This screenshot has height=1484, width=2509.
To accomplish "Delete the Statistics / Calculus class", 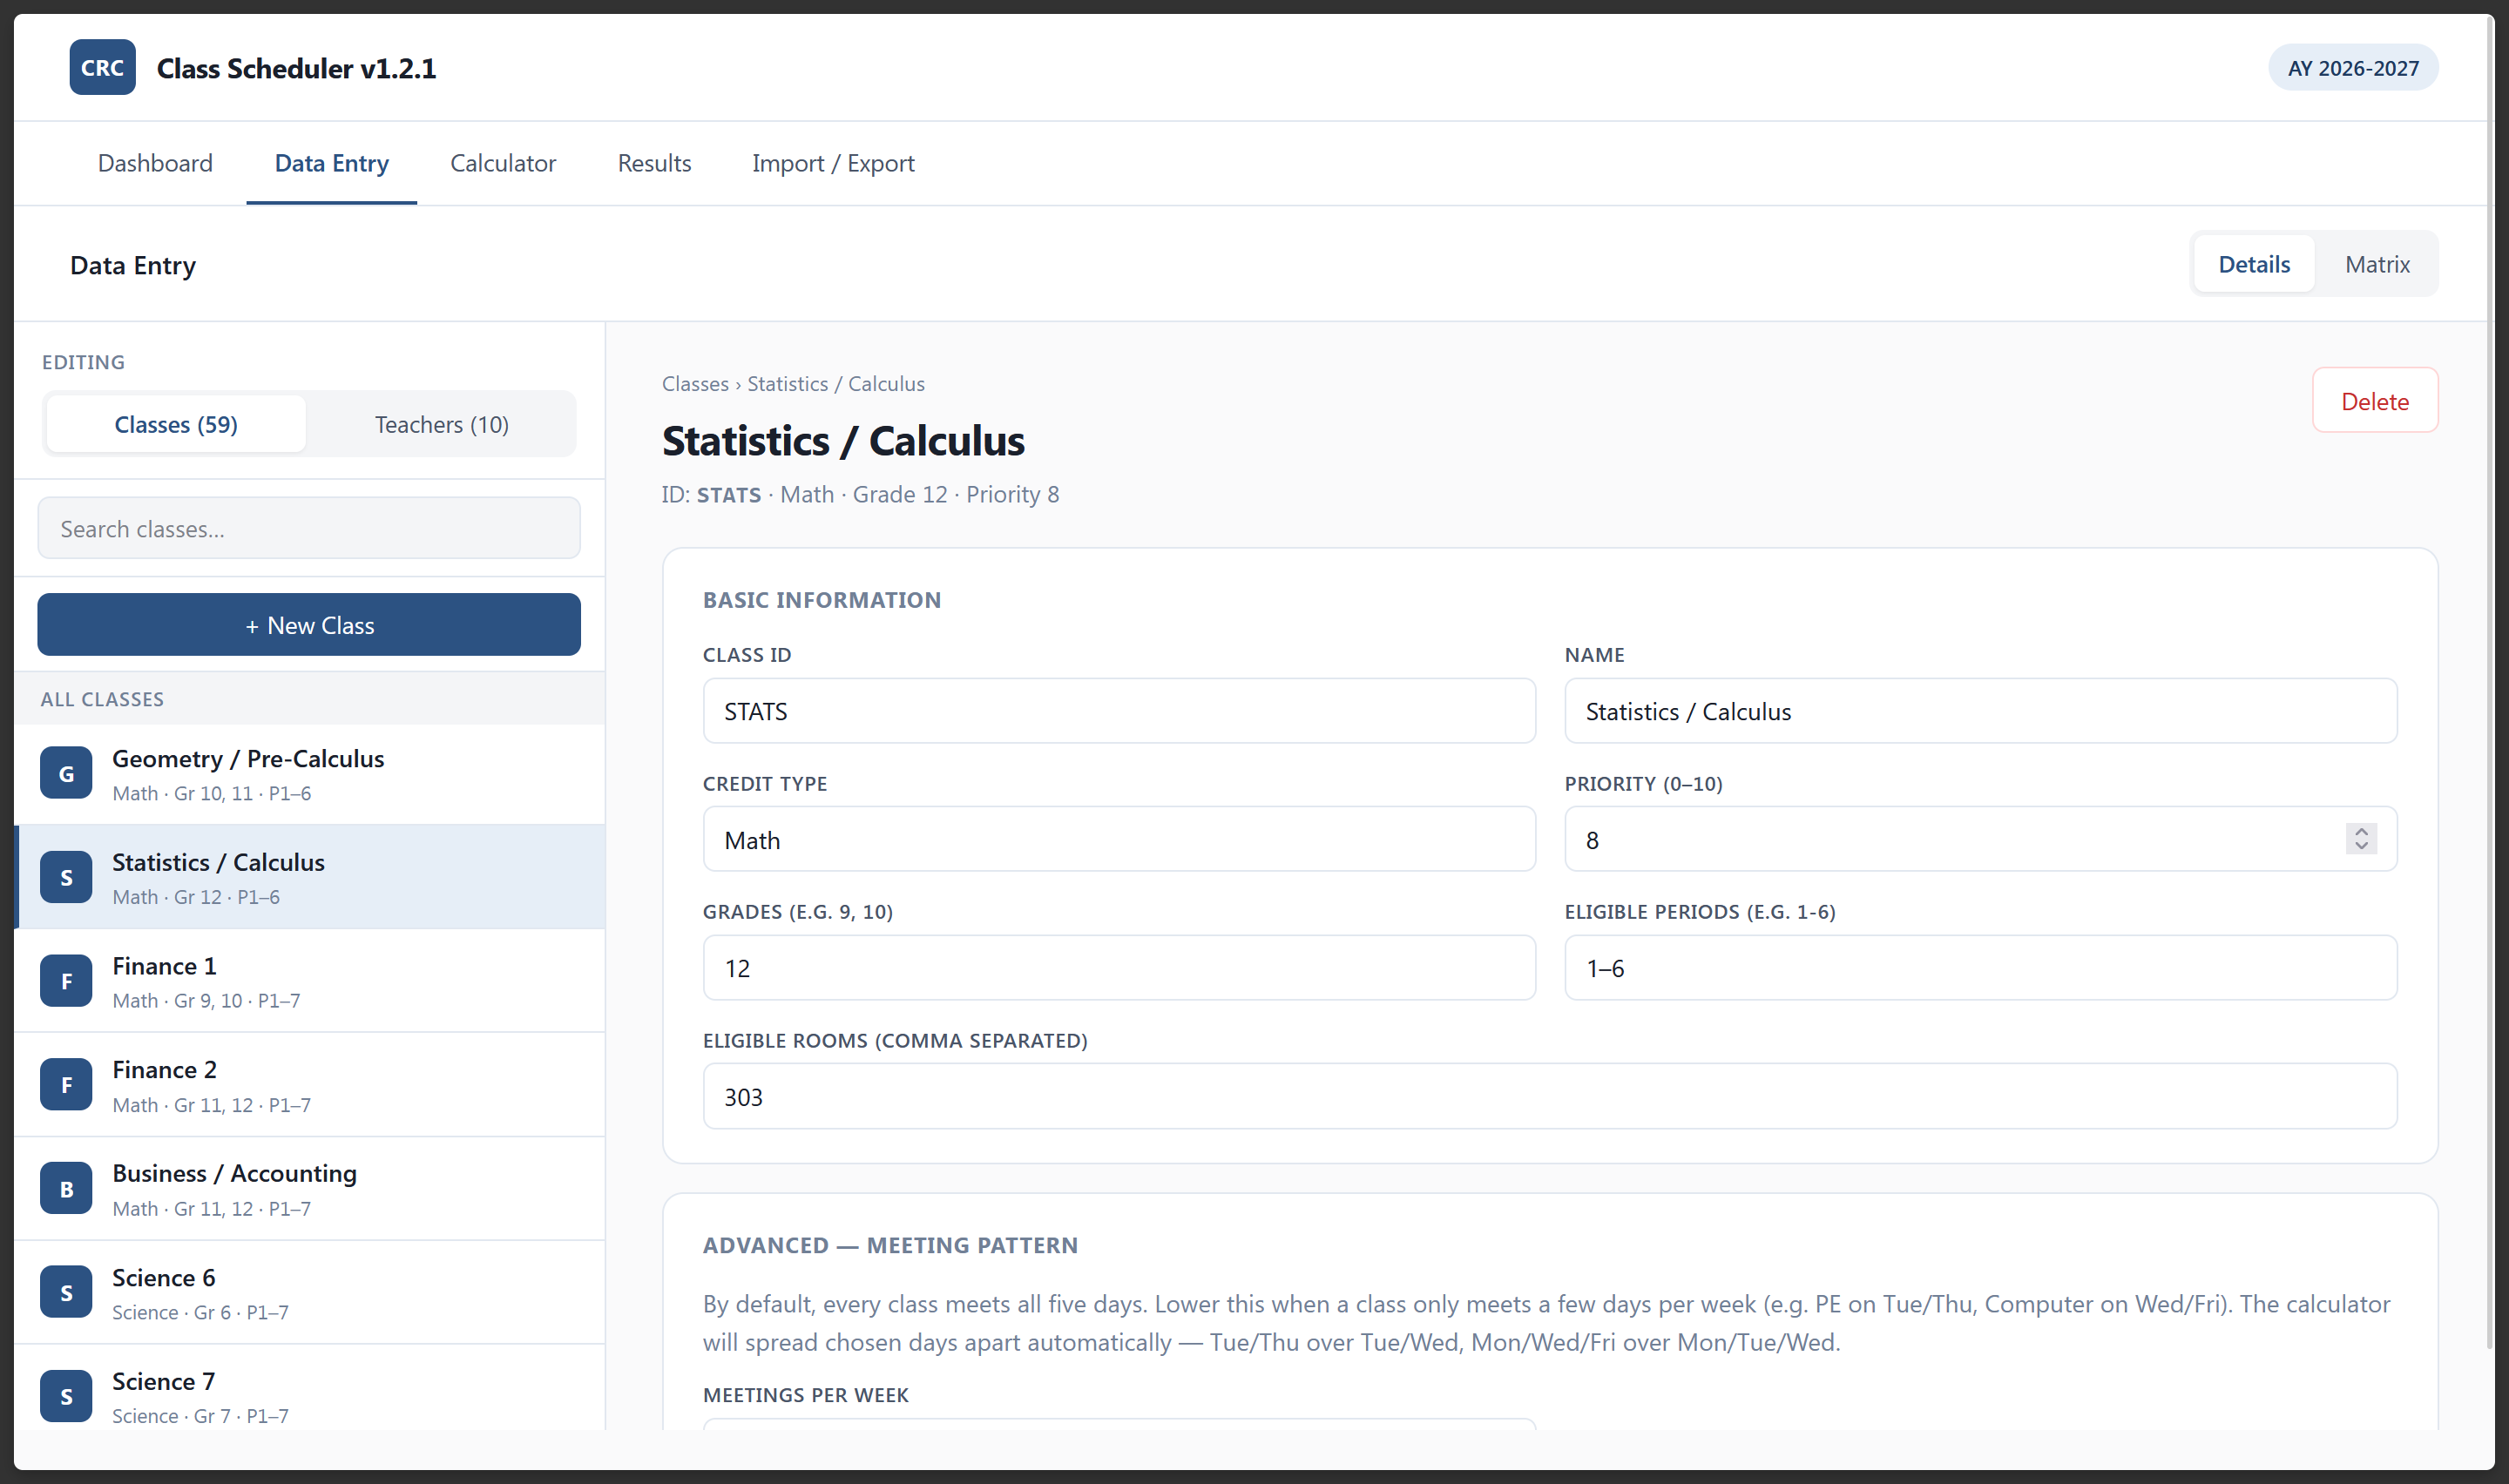I will click(x=2375, y=401).
